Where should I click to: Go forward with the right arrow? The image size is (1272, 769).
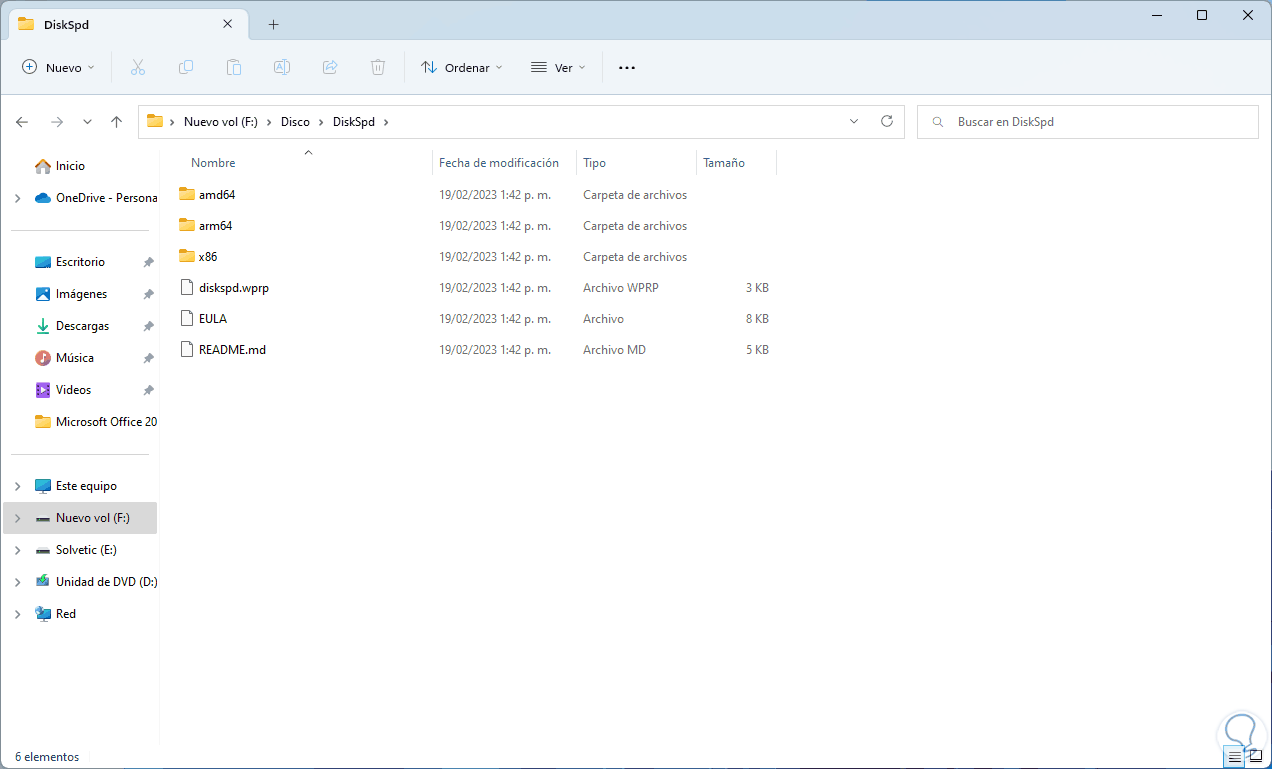57,122
